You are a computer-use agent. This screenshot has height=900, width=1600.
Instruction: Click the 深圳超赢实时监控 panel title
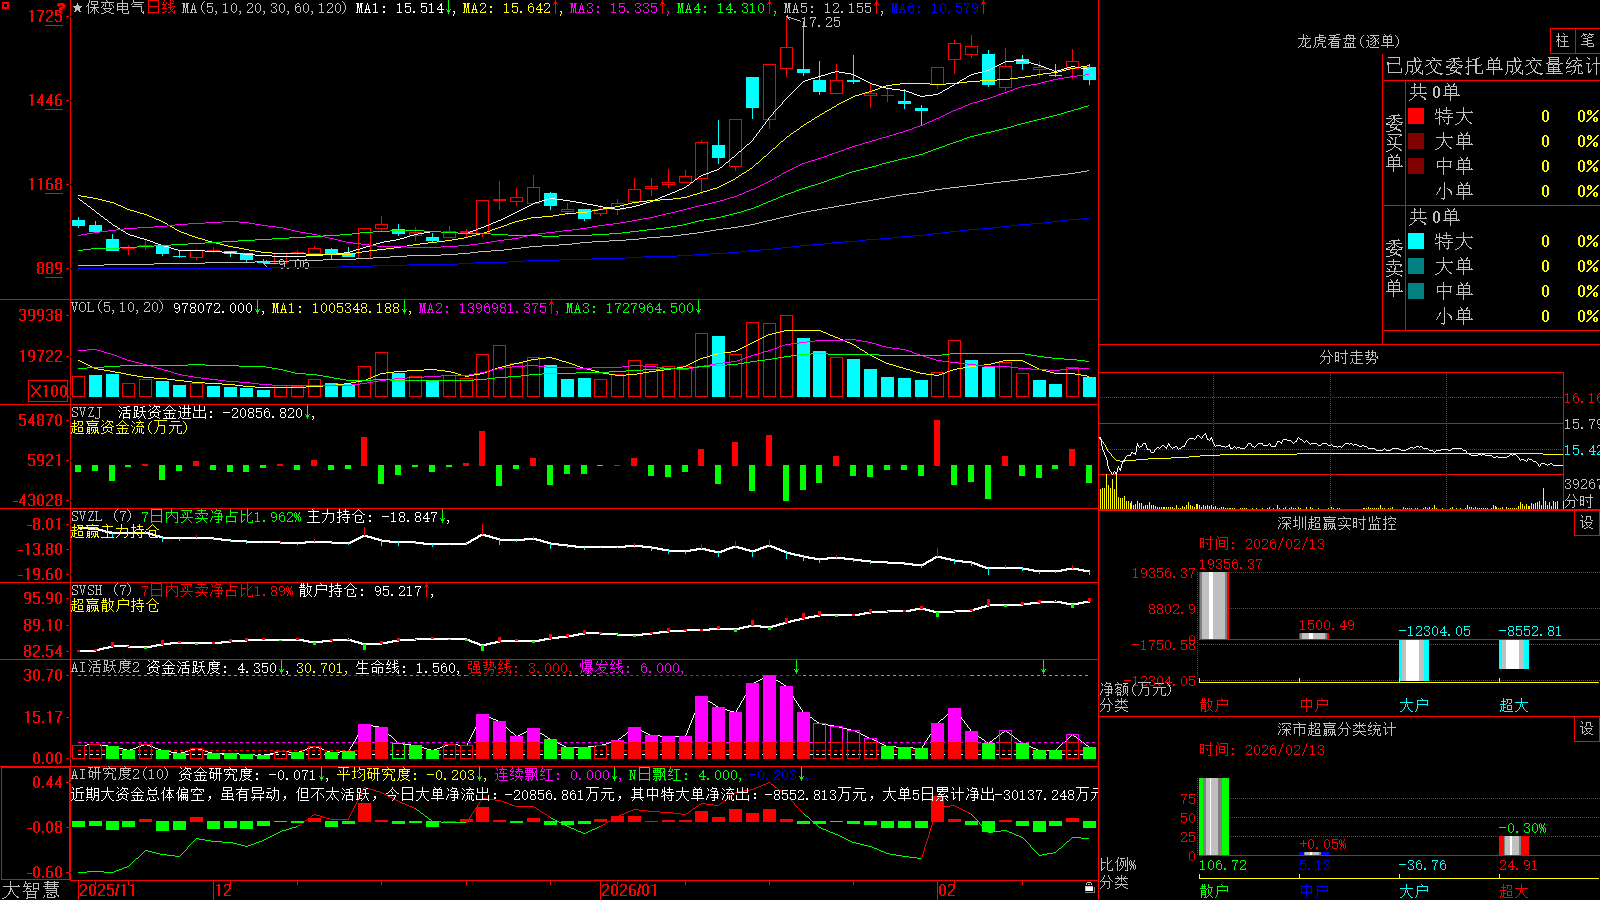[x=1337, y=523]
